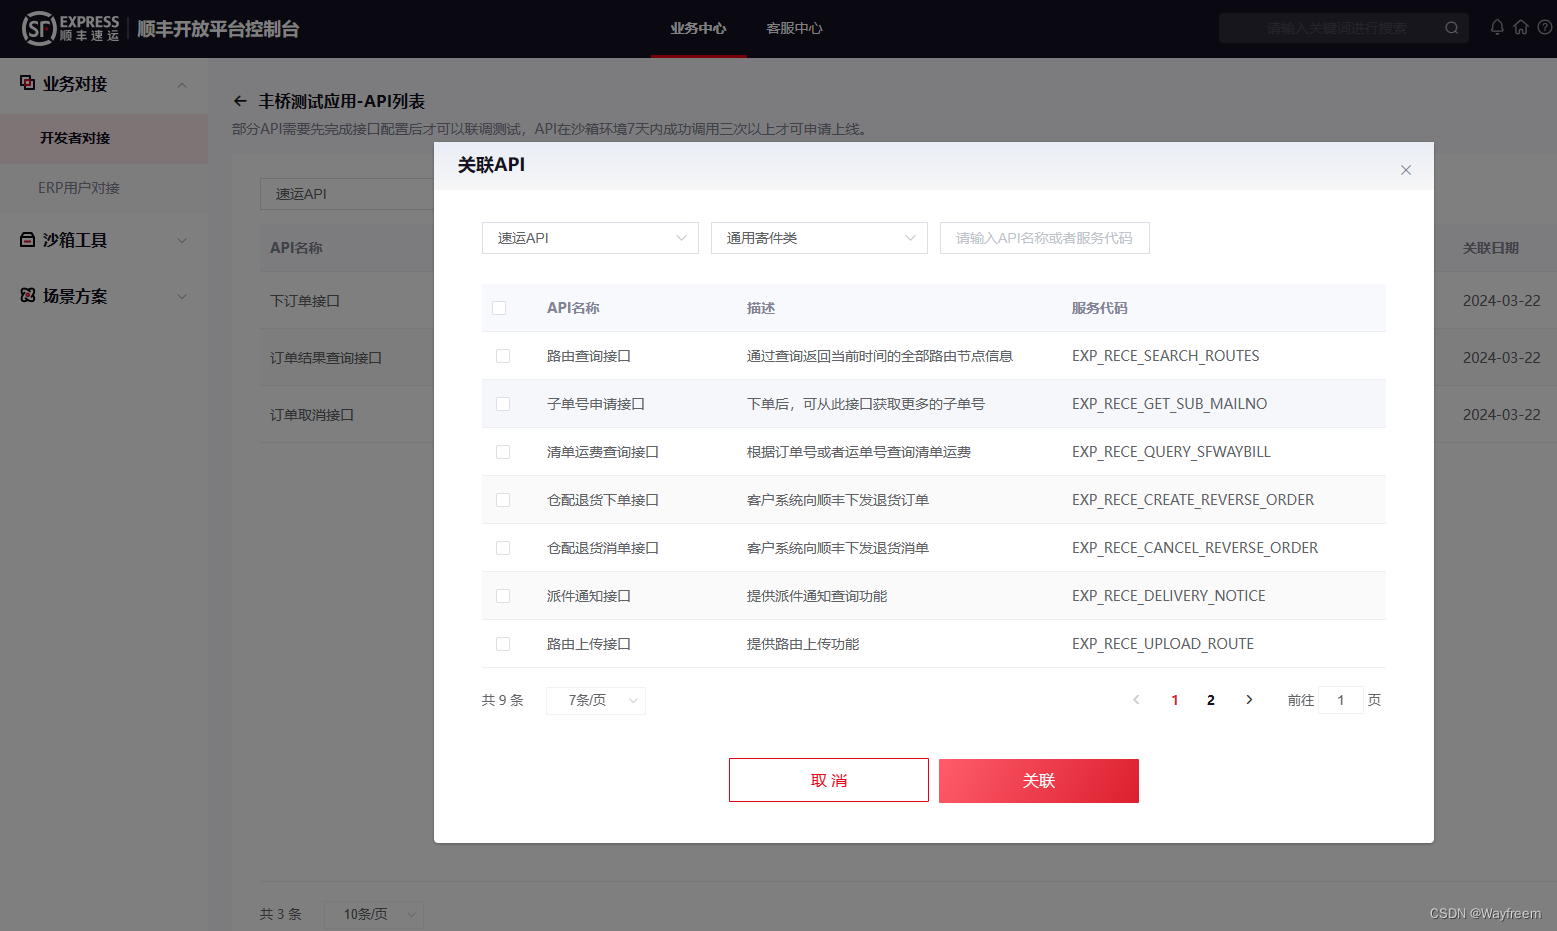Go to page 2 in dialog pagination
The width and height of the screenshot is (1557, 931).
[x=1211, y=700]
